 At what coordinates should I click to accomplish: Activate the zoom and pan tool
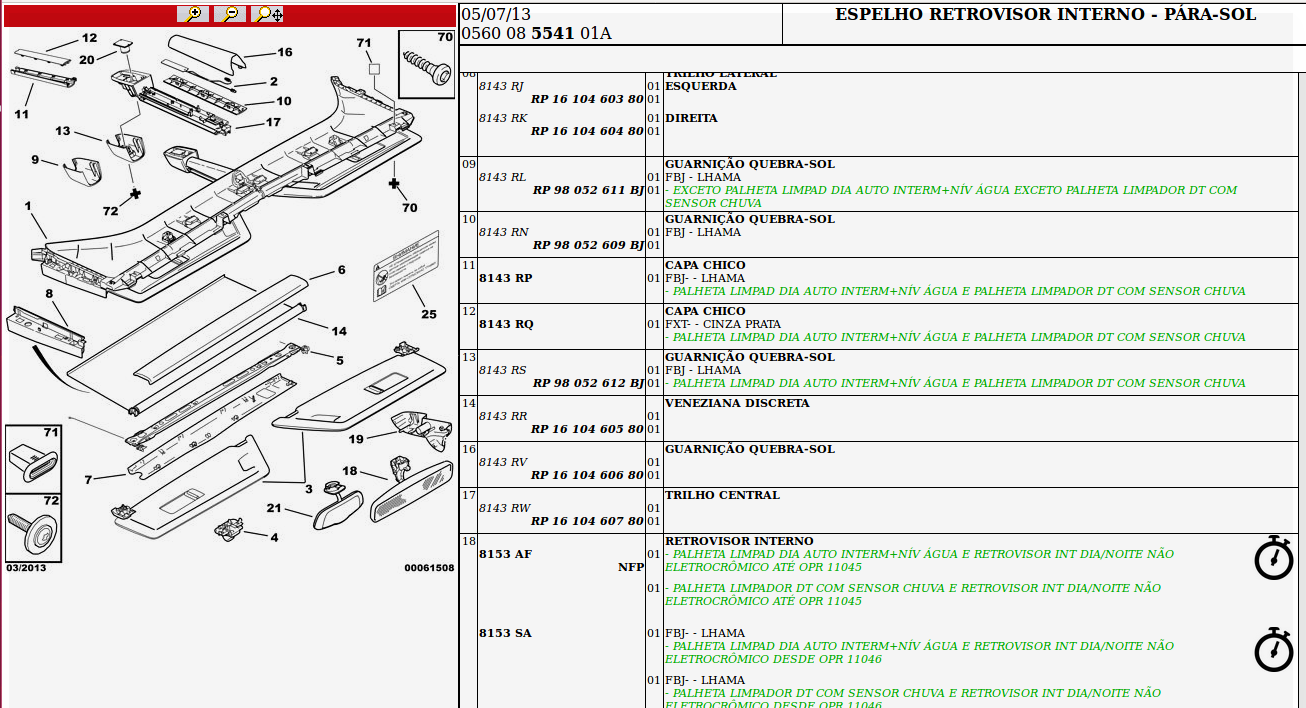tap(269, 14)
